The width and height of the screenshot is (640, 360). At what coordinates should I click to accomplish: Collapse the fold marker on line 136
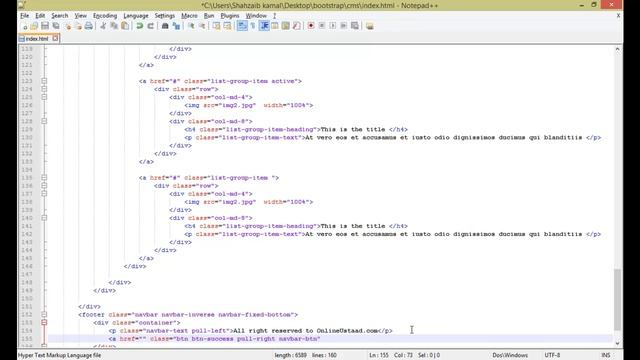[44, 186]
